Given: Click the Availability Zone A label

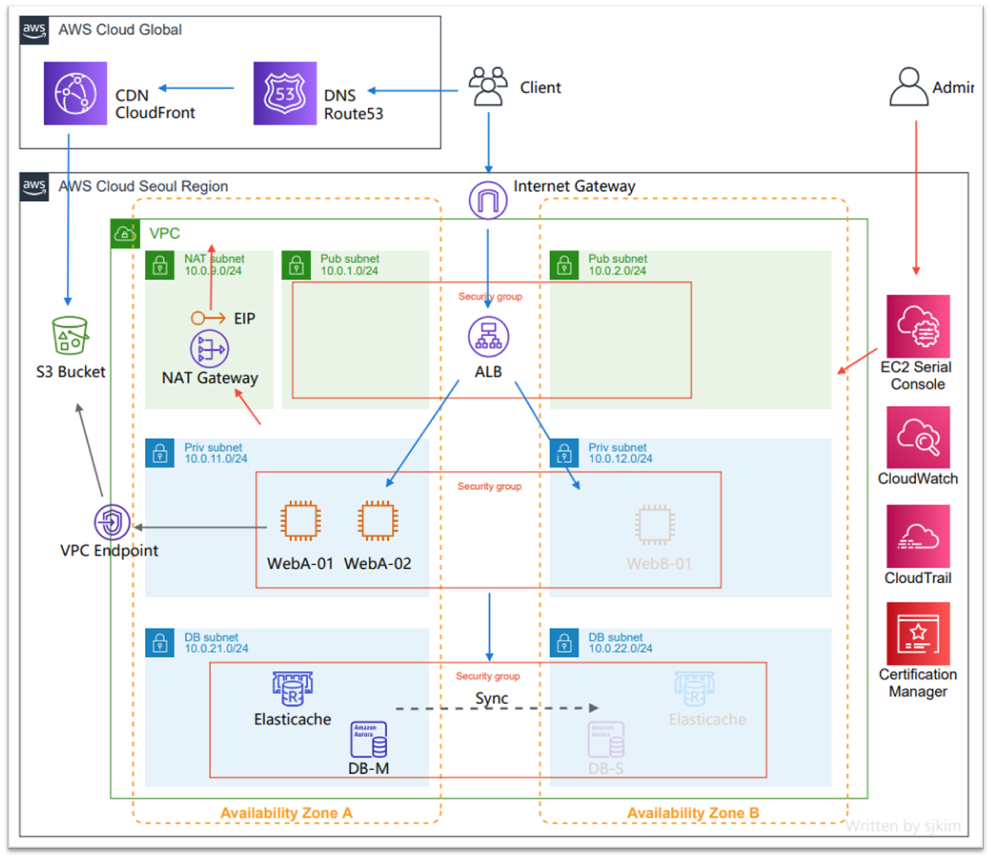Looking at the screenshot, I should coord(285,813).
